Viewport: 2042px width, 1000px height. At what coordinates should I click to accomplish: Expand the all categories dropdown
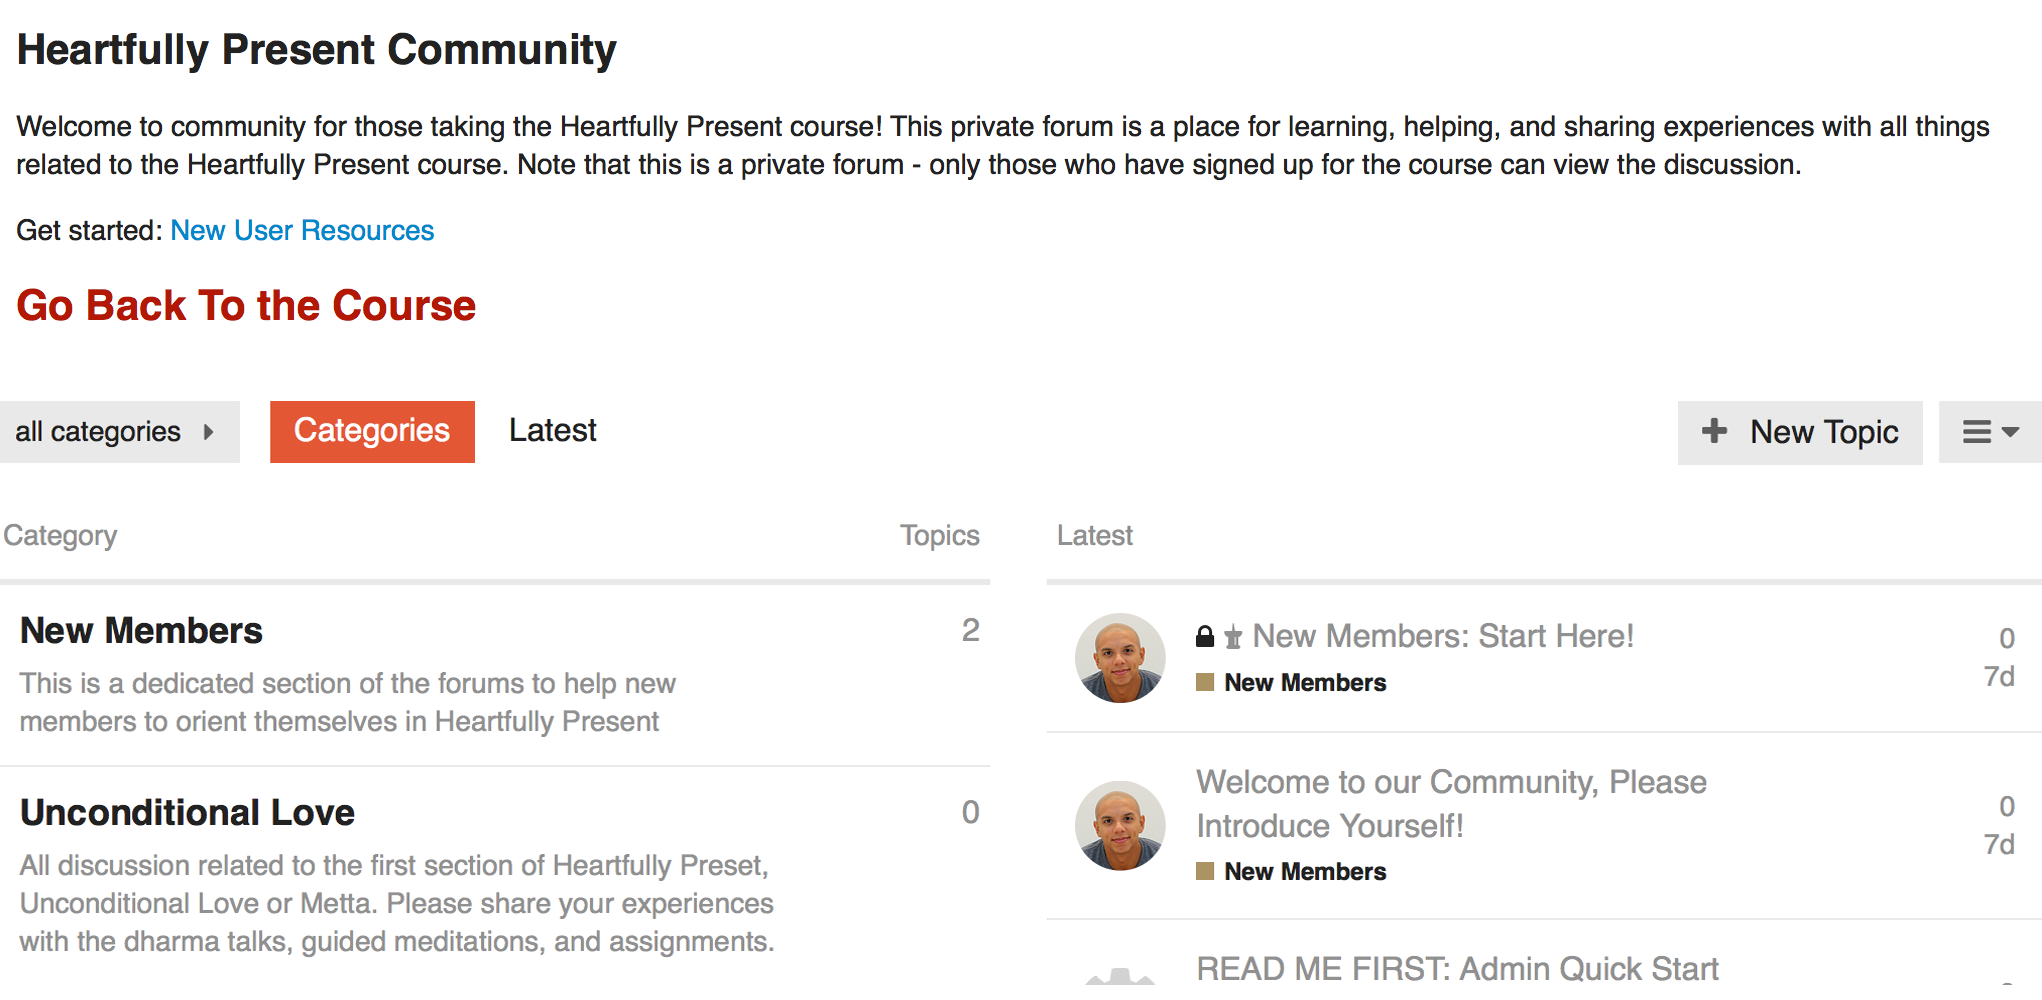point(119,432)
